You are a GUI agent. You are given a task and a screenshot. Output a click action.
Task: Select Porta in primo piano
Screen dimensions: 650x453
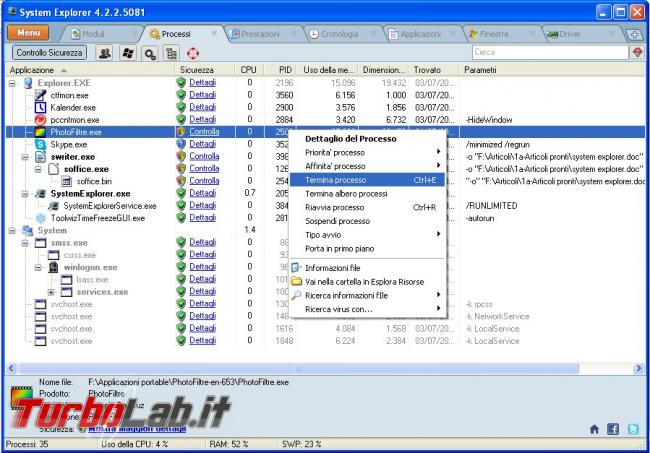(367, 249)
